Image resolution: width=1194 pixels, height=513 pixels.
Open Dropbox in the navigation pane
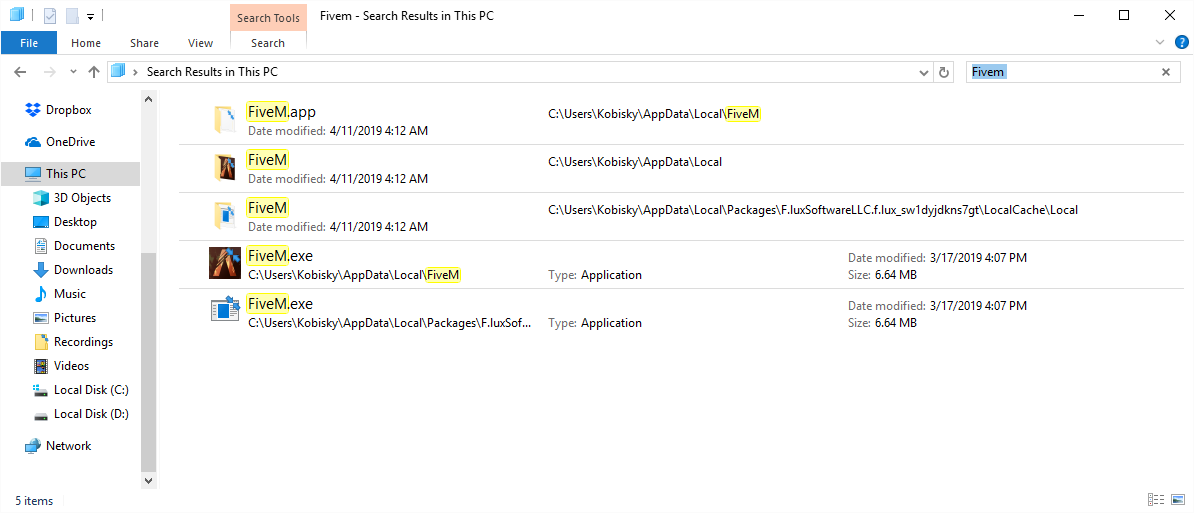click(58, 110)
